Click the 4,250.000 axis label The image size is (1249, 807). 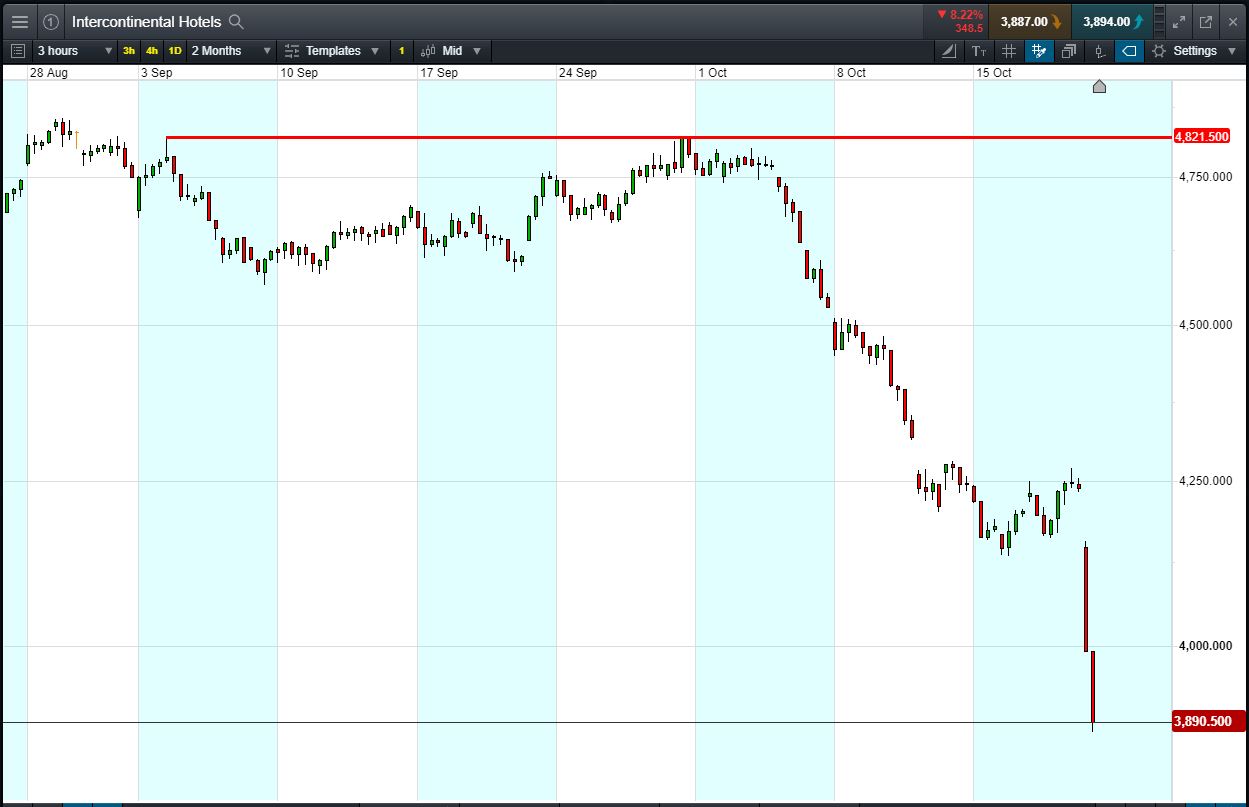(1205, 481)
